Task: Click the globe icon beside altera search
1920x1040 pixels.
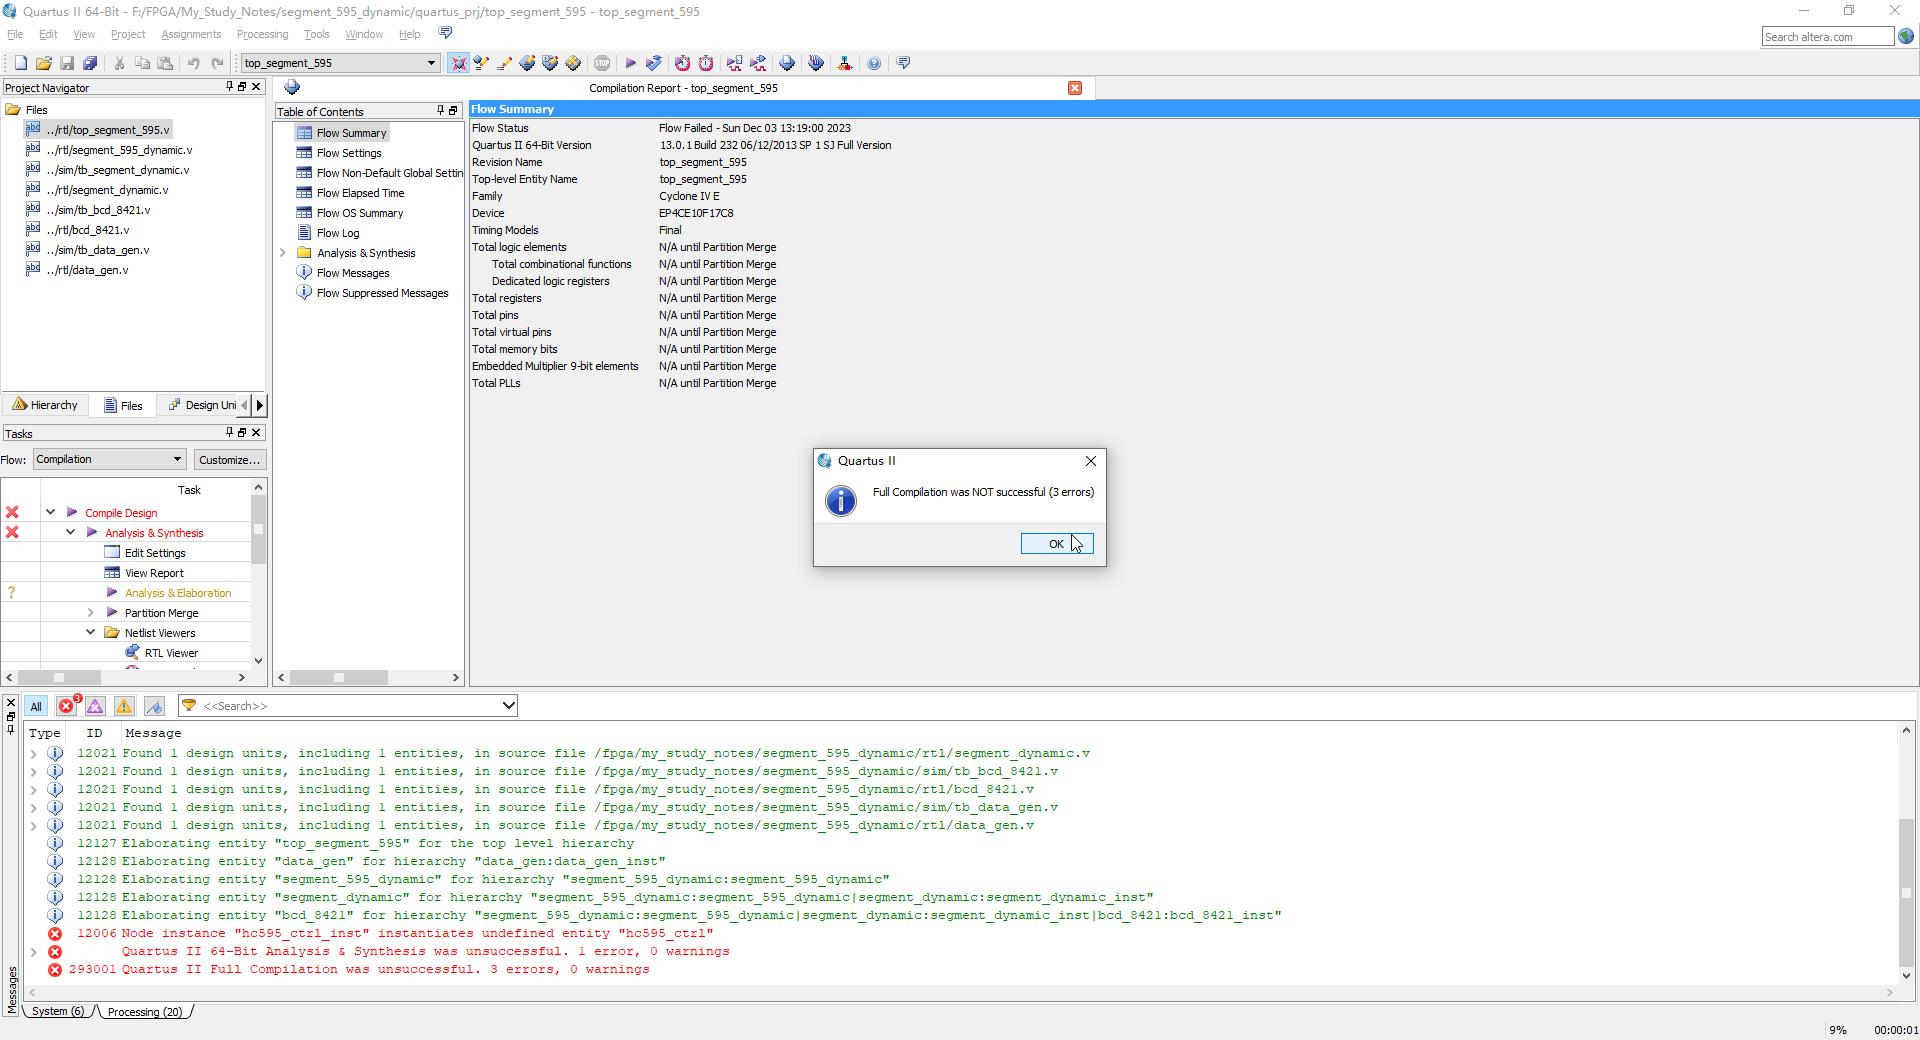Action: click(1906, 37)
